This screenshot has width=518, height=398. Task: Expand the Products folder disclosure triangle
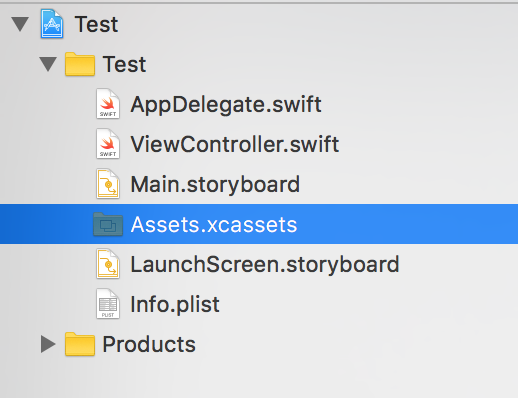coord(48,344)
